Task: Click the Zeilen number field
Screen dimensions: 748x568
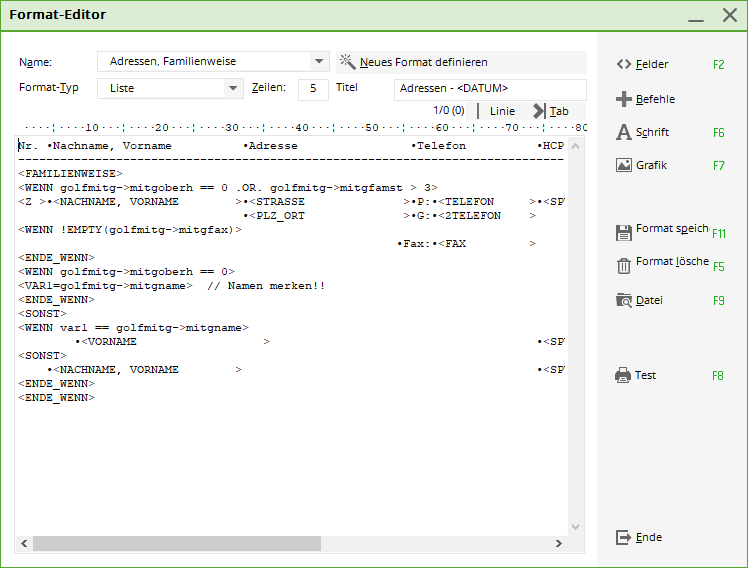Action: pyautogui.click(x=313, y=88)
